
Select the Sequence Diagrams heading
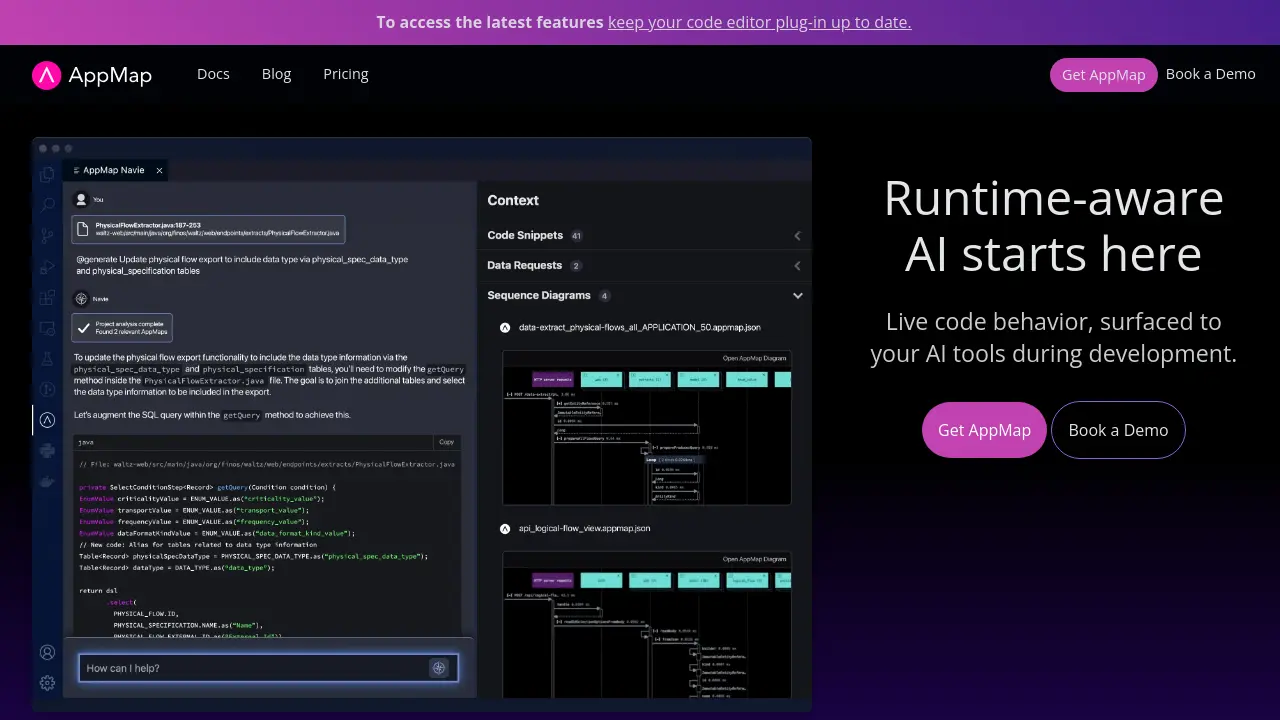tap(539, 296)
